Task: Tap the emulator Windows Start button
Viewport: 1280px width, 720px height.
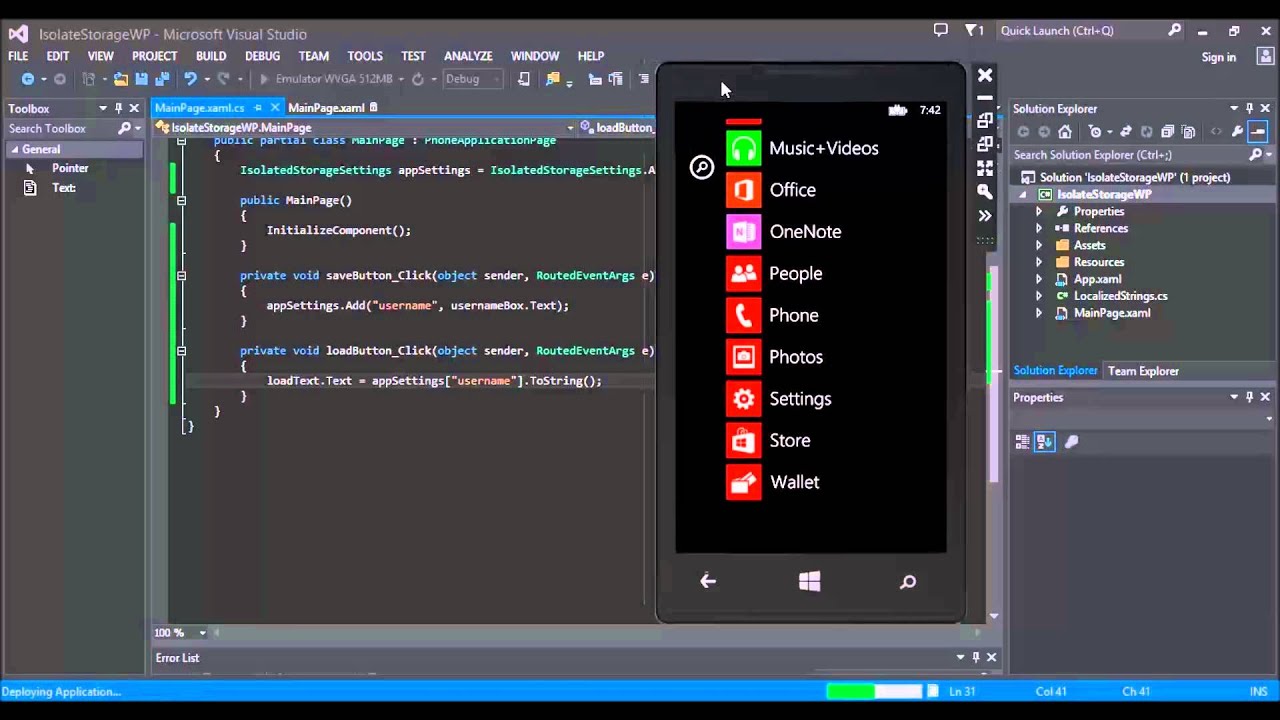Action: pyautogui.click(x=810, y=581)
